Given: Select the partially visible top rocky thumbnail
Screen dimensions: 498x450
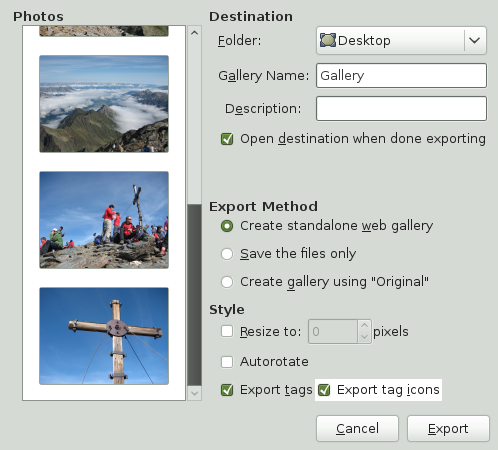Looking at the screenshot, I should [x=104, y=31].
